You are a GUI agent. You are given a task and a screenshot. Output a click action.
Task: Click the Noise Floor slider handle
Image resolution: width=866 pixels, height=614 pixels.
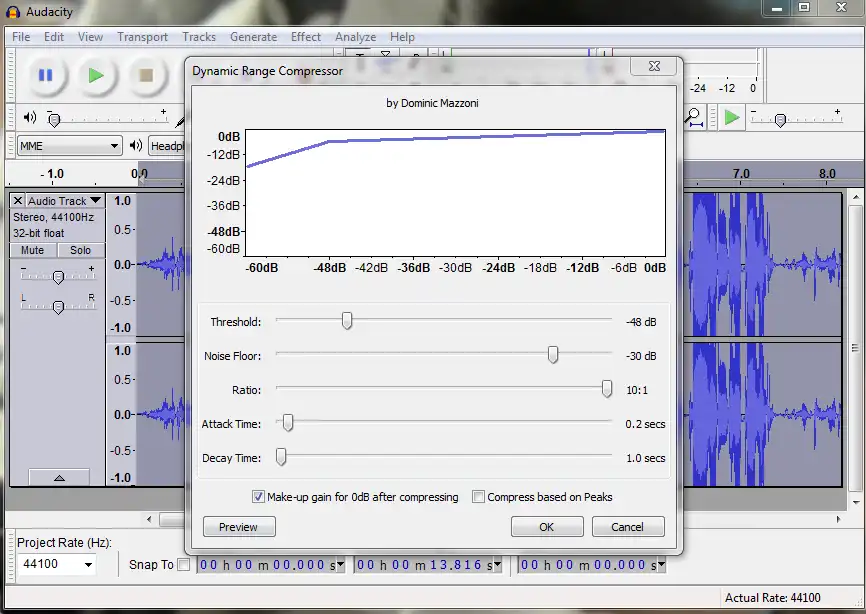point(553,354)
